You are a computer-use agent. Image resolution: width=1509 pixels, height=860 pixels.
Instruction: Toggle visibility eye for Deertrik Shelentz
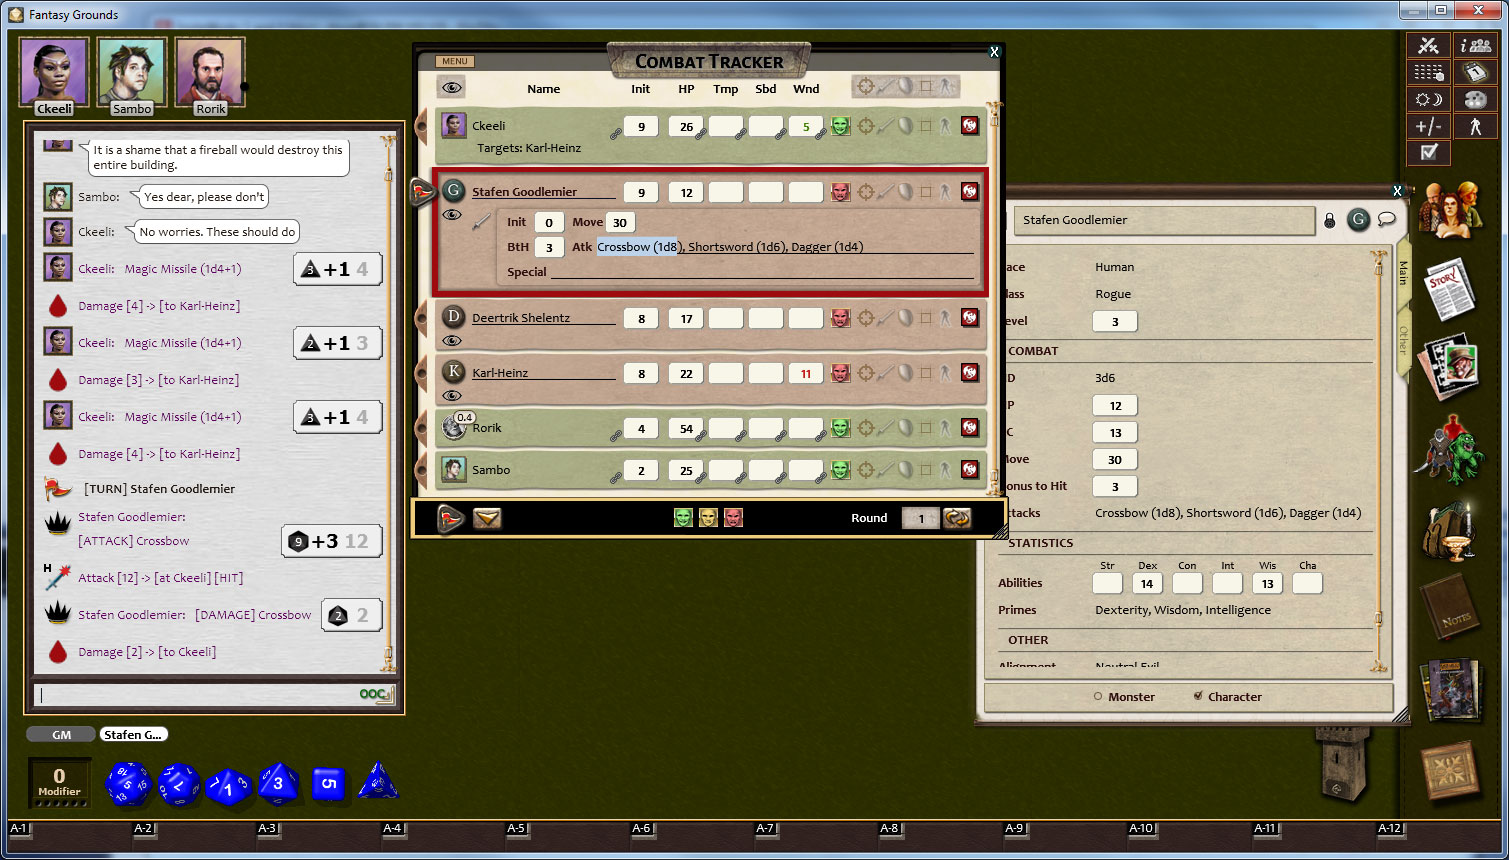click(452, 341)
